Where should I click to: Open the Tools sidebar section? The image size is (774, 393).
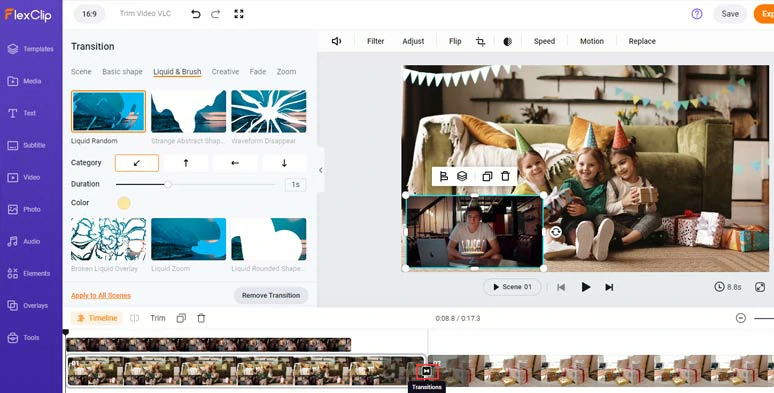[23, 338]
